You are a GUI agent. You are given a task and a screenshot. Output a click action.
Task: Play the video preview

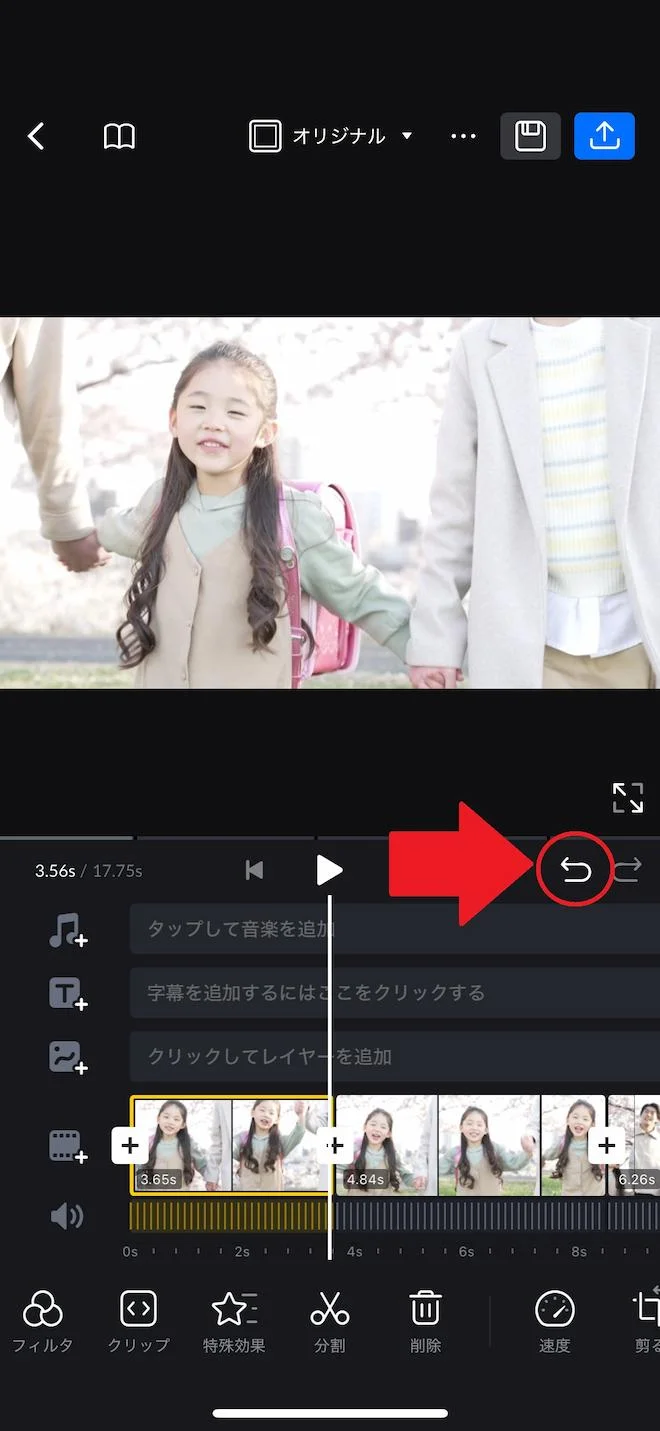coord(329,870)
